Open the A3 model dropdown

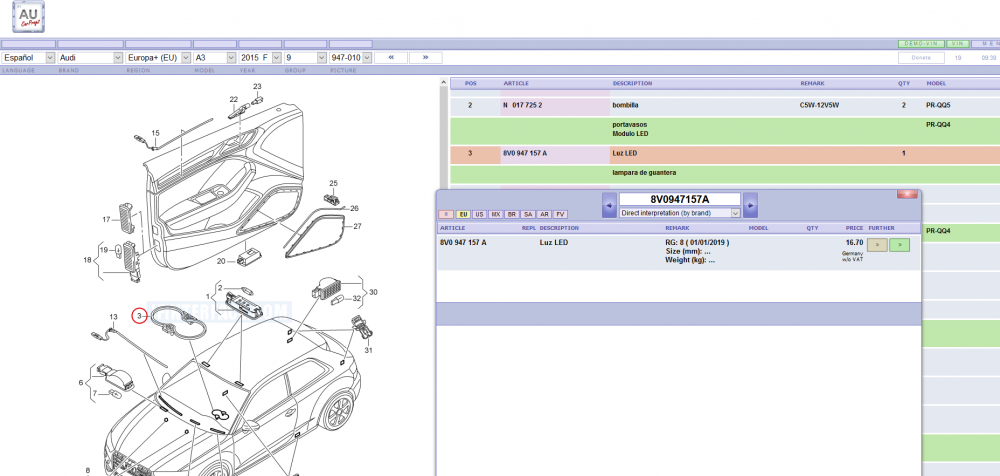coord(215,57)
